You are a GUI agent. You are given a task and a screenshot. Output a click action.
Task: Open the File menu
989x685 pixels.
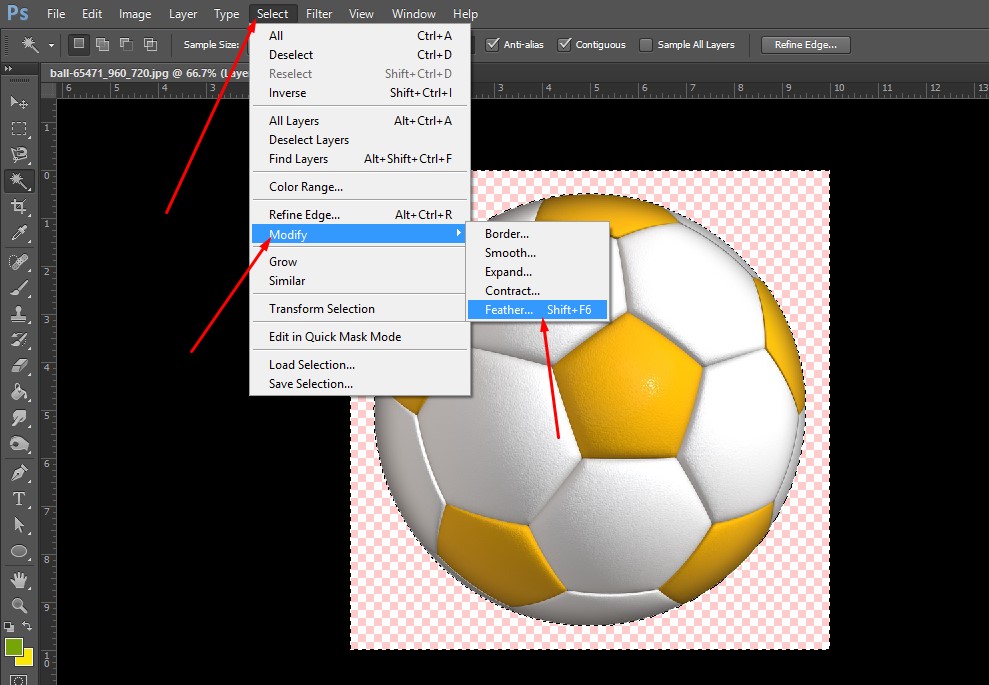pos(56,13)
